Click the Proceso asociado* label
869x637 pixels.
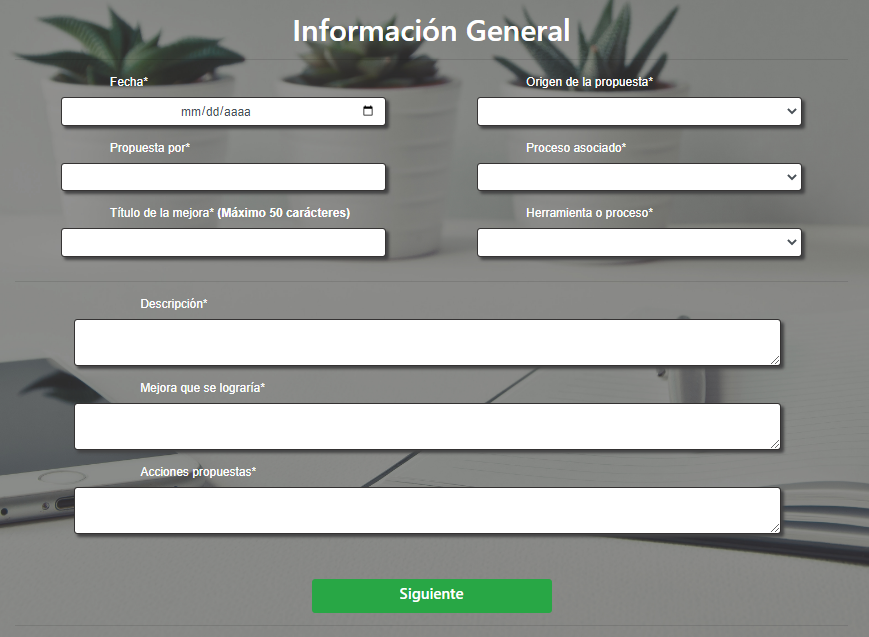576,148
